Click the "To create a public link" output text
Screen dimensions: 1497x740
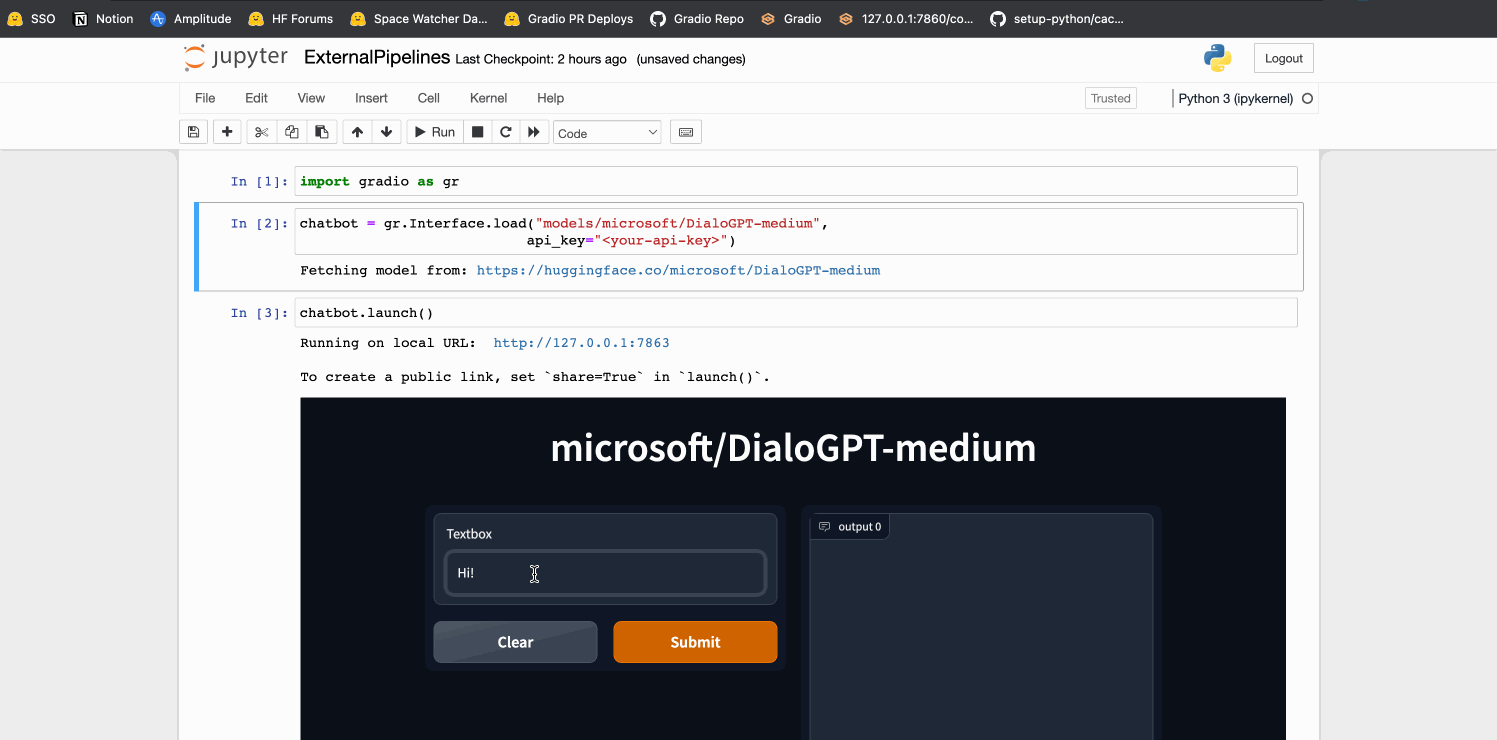click(x=535, y=377)
